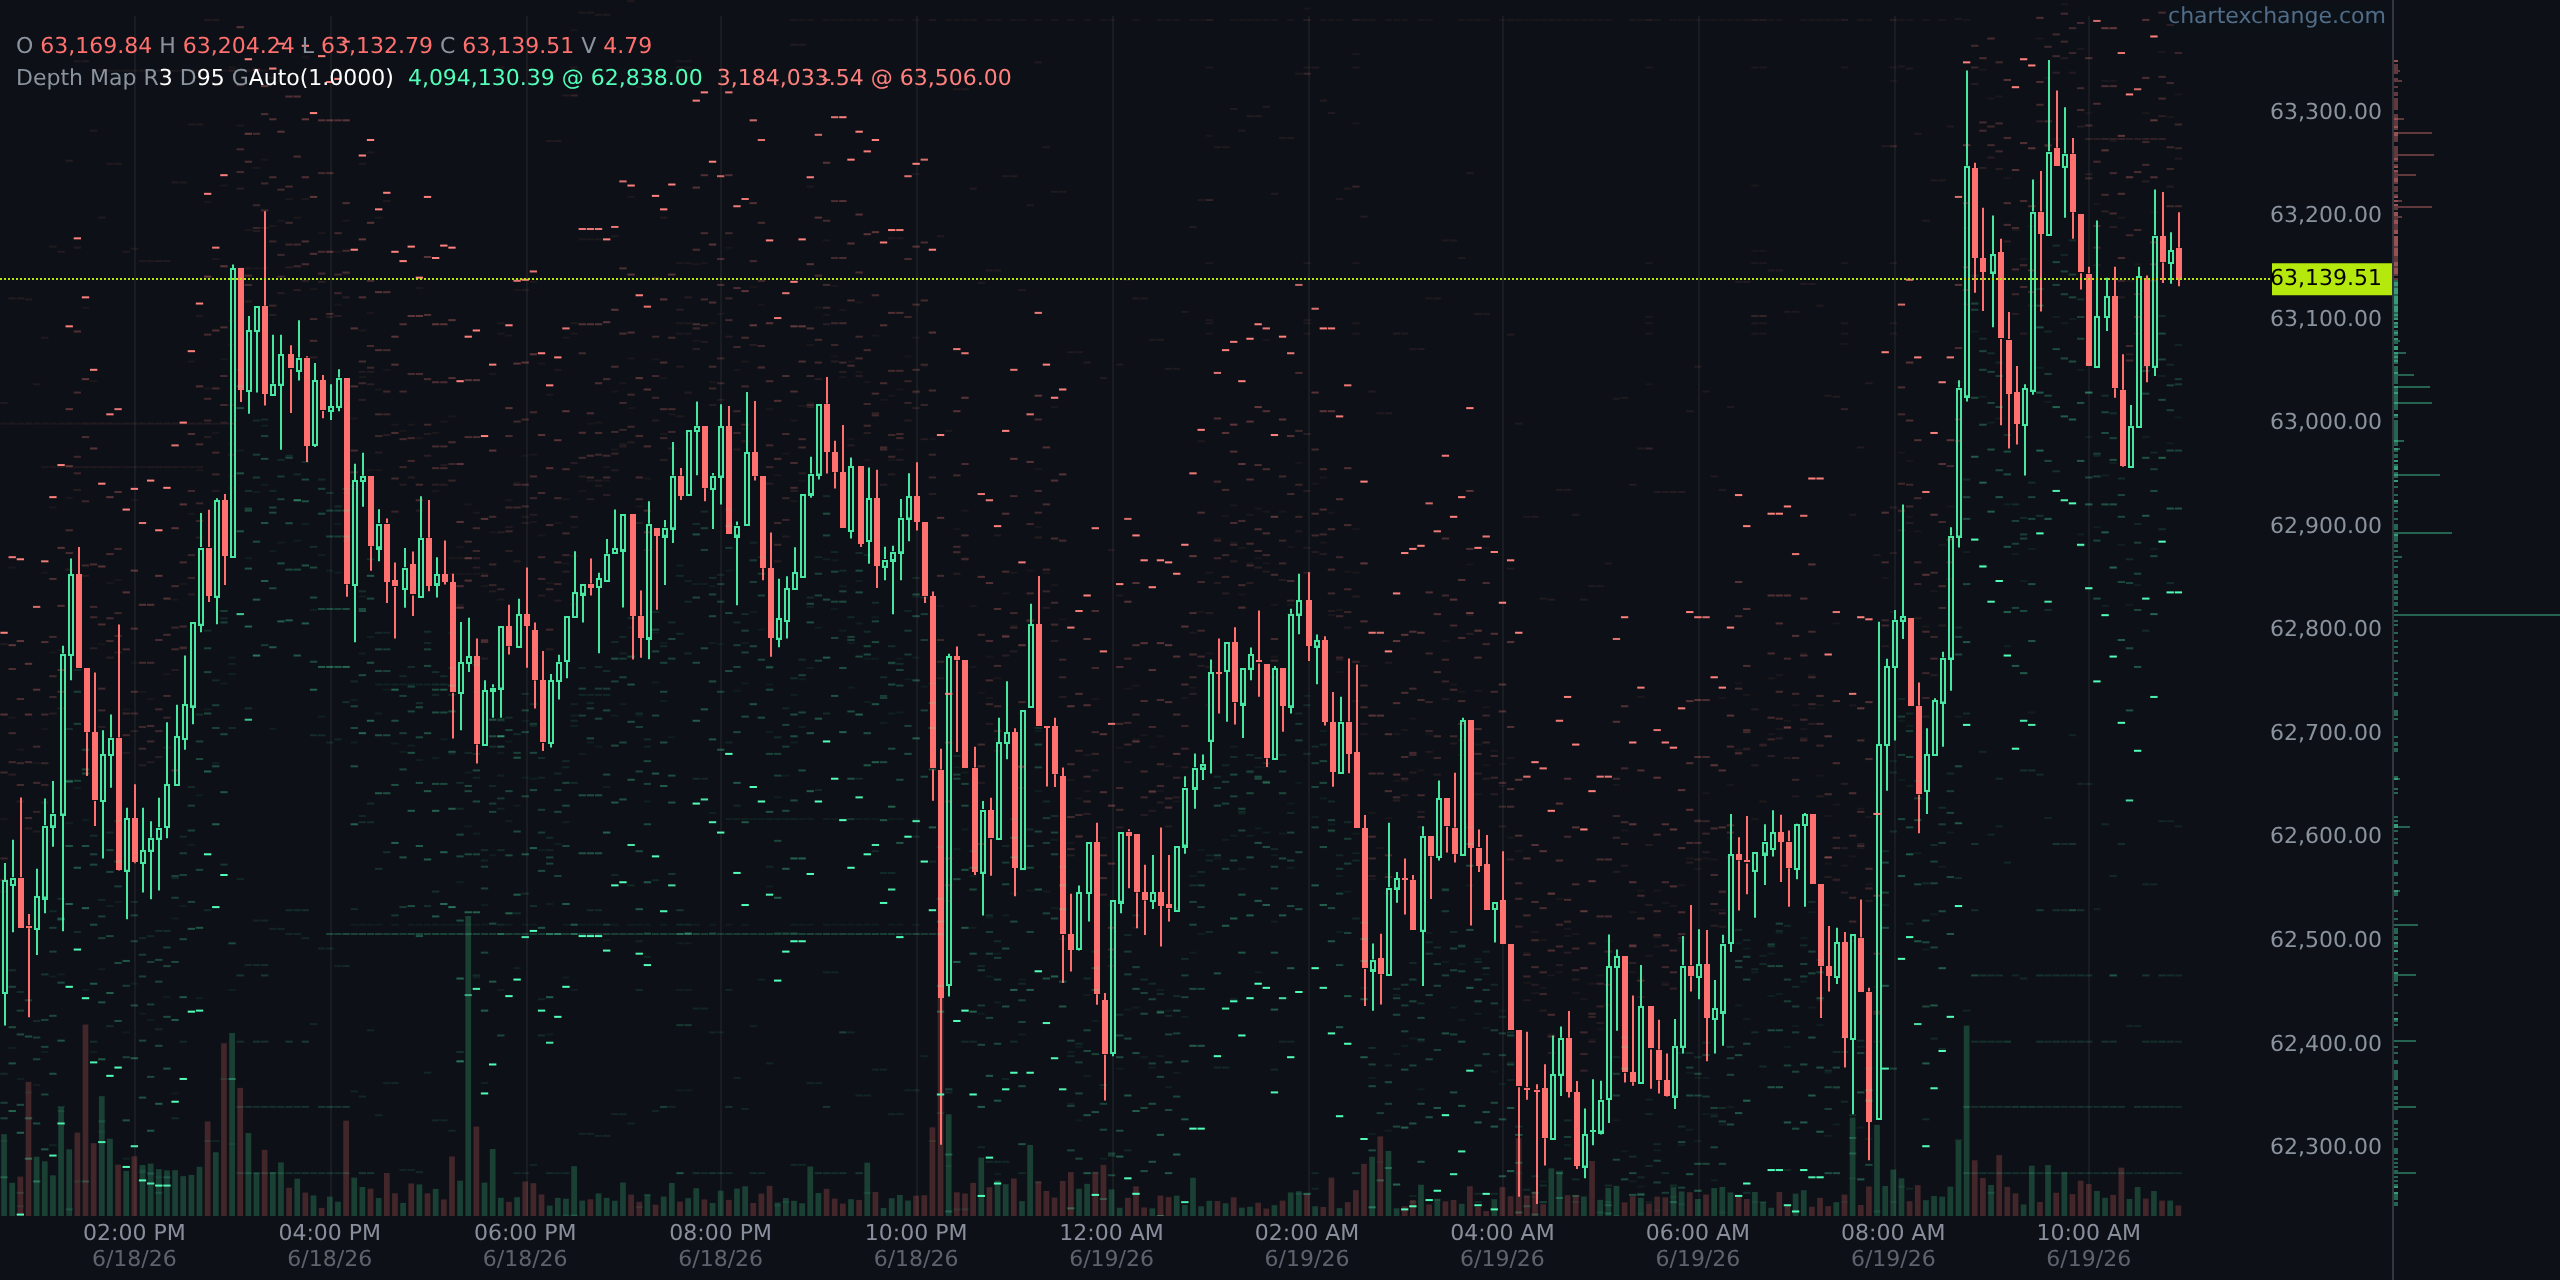Viewport: 2560px width, 1280px height.
Task: Click the 62,900.00 price axis label
Action: (2326, 525)
